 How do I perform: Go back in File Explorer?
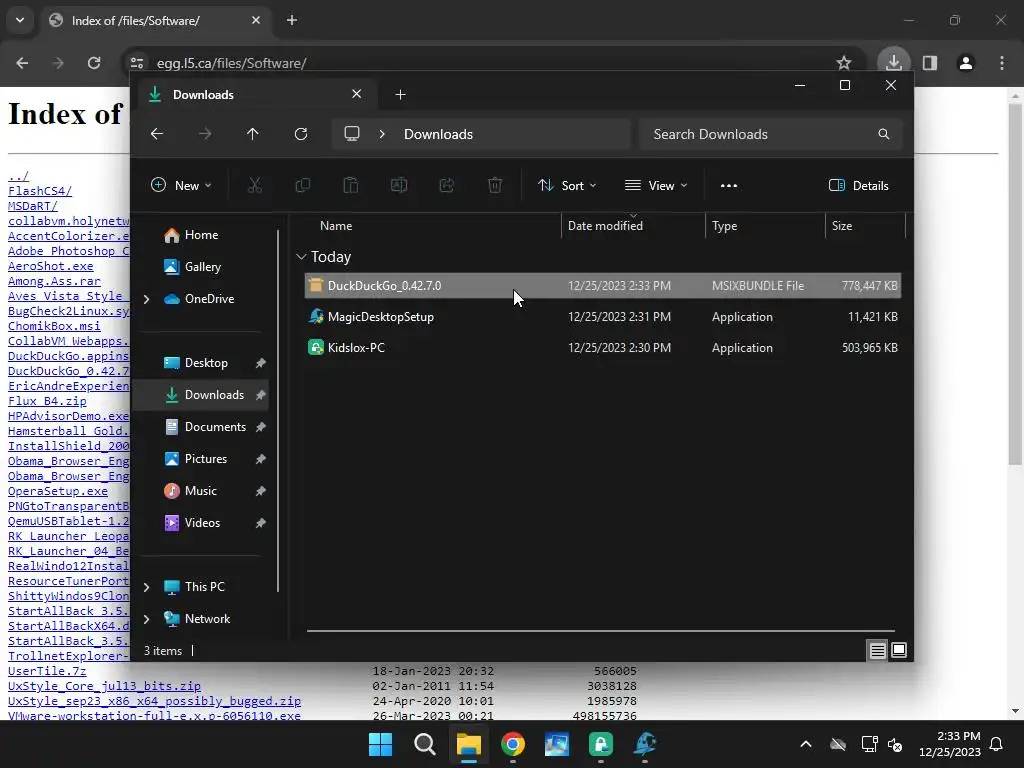(157, 134)
